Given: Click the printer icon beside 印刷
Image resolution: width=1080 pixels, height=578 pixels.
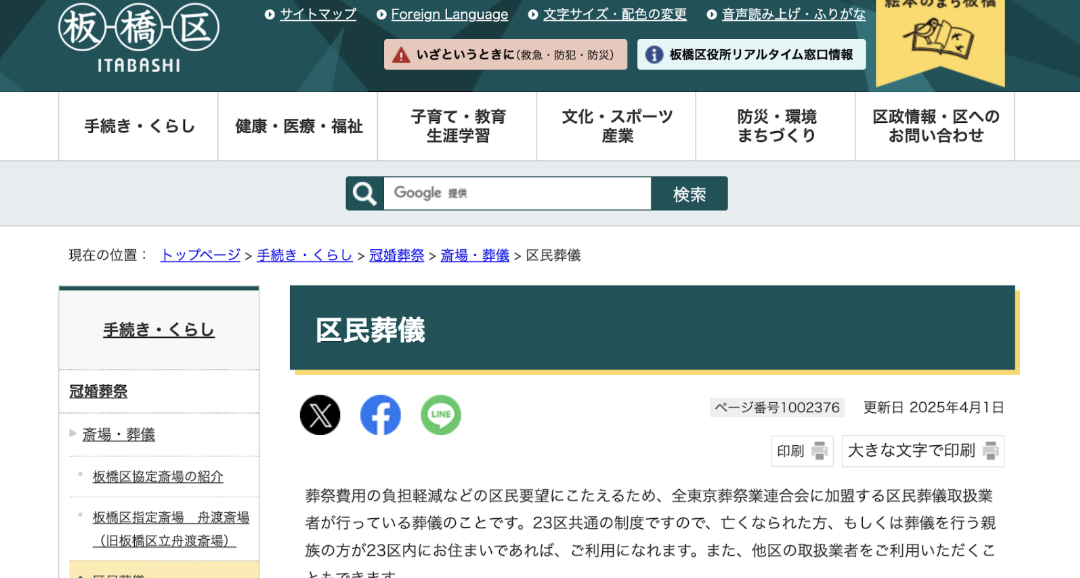Looking at the screenshot, I should pos(820,451).
